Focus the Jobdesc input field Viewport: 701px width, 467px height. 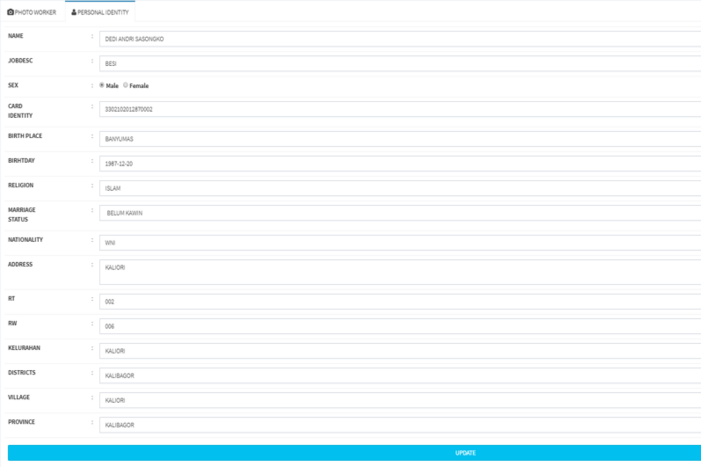point(400,63)
